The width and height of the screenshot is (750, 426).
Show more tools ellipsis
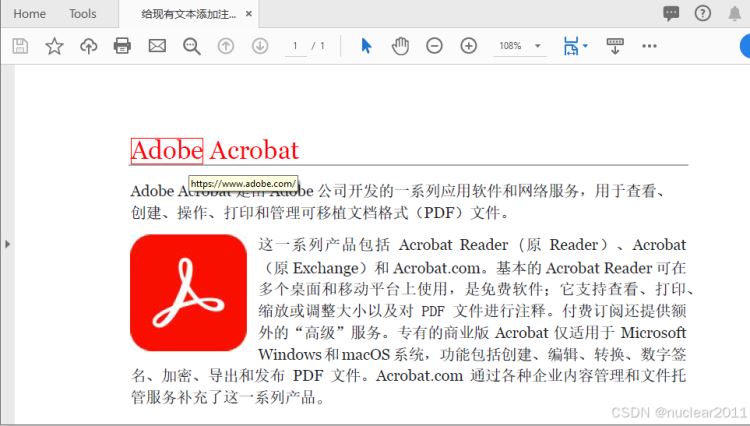pyautogui.click(x=649, y=46)
